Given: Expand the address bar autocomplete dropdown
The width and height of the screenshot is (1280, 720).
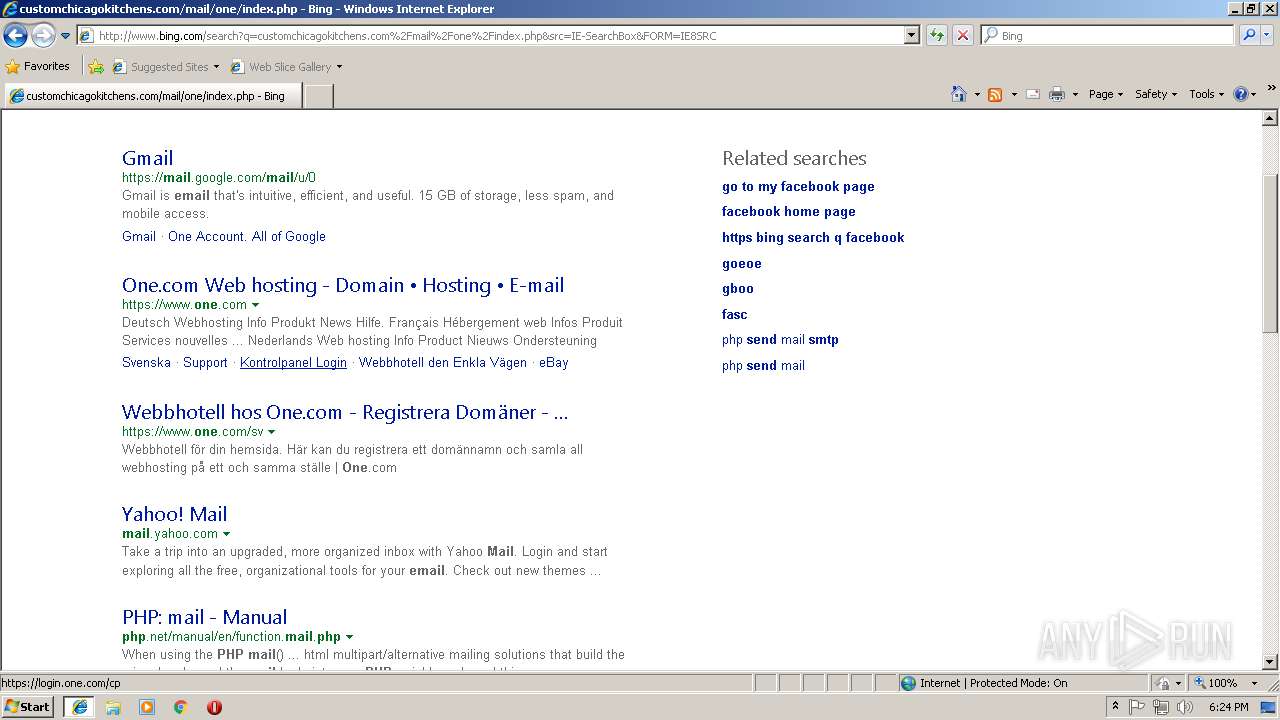Looking at the screenshot, I should pos(911,35).
